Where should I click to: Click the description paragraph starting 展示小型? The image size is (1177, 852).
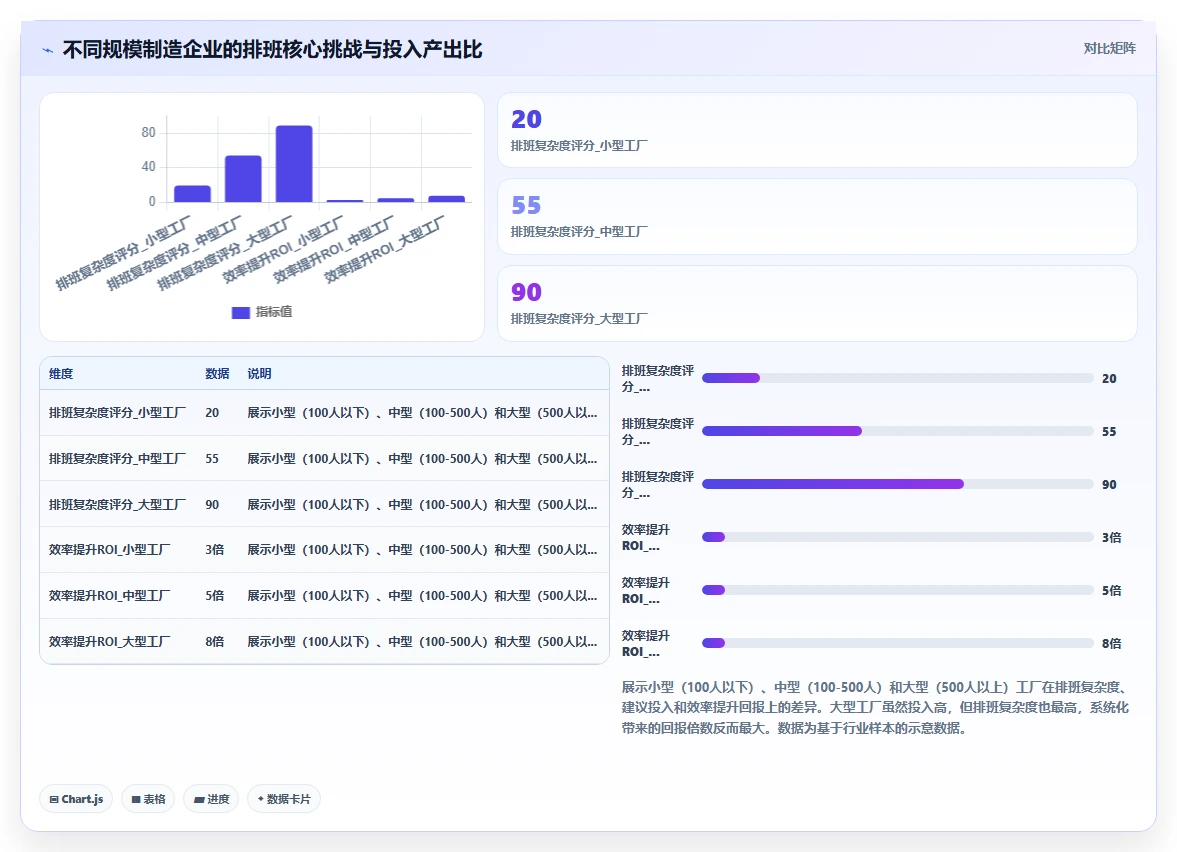[x=875, y=707]
